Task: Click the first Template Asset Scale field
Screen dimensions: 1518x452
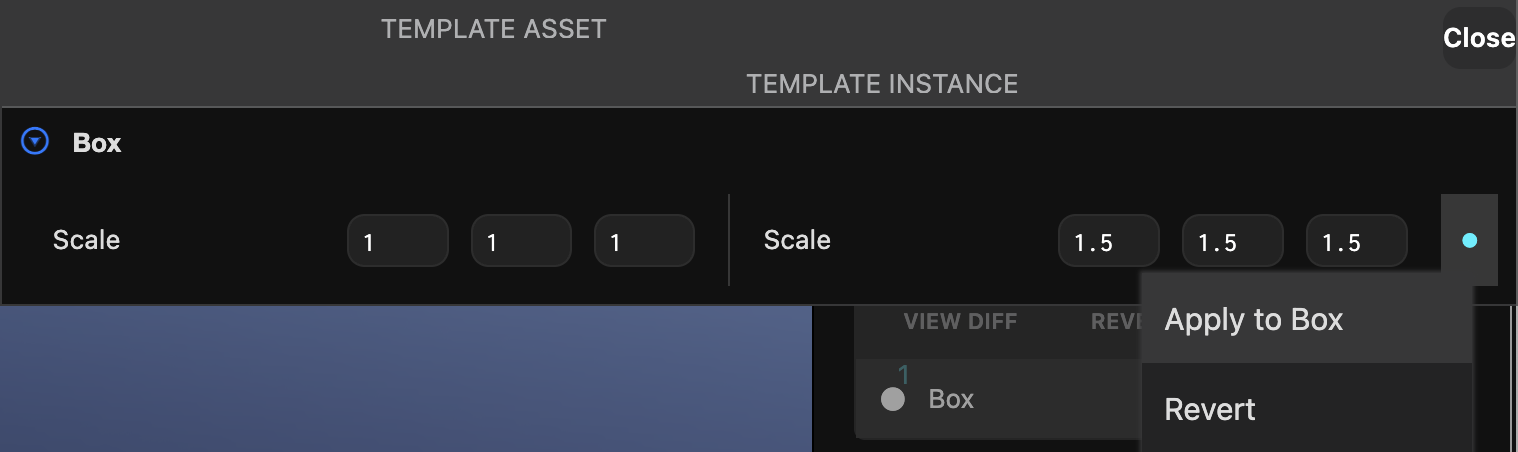Action: 398,241
